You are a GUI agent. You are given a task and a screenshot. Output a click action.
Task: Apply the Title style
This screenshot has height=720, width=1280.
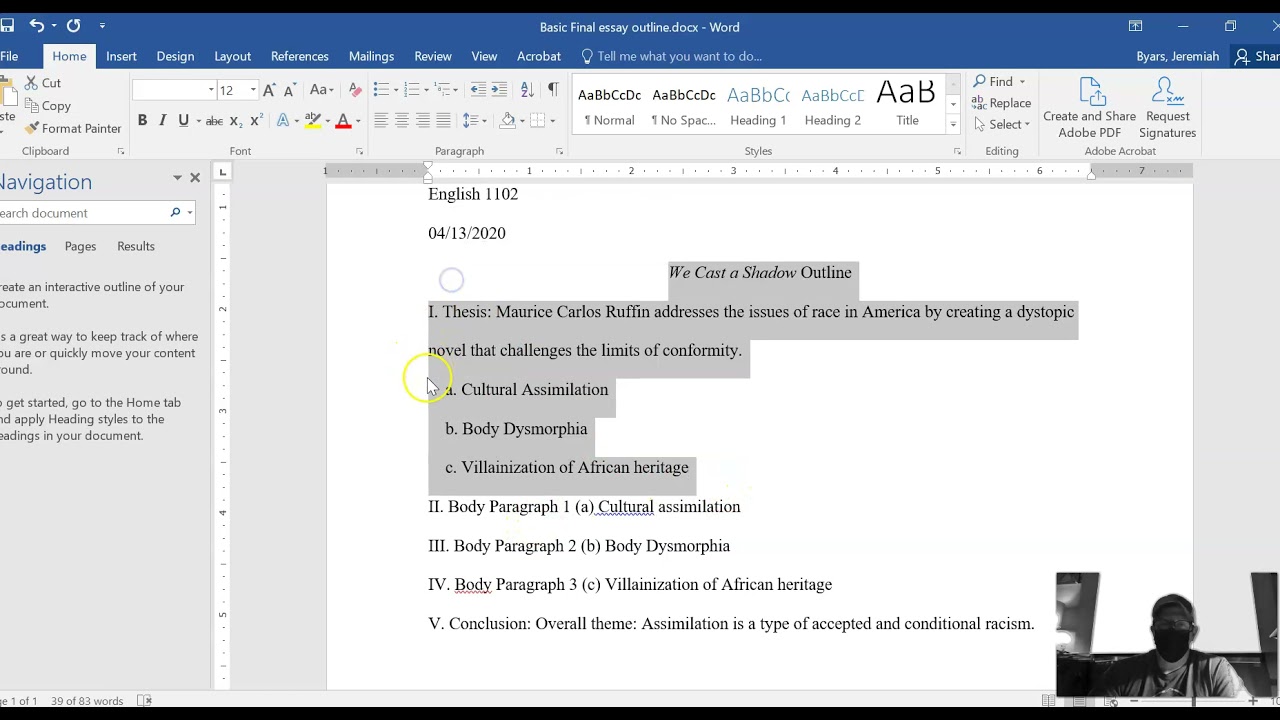tap(907, 105)
